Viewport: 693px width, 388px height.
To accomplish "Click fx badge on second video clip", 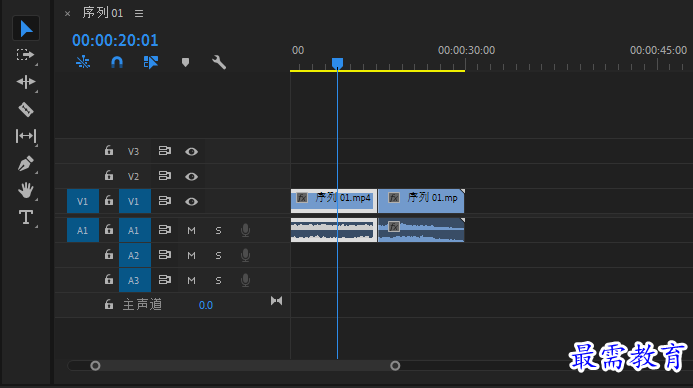I will [394, 198].
